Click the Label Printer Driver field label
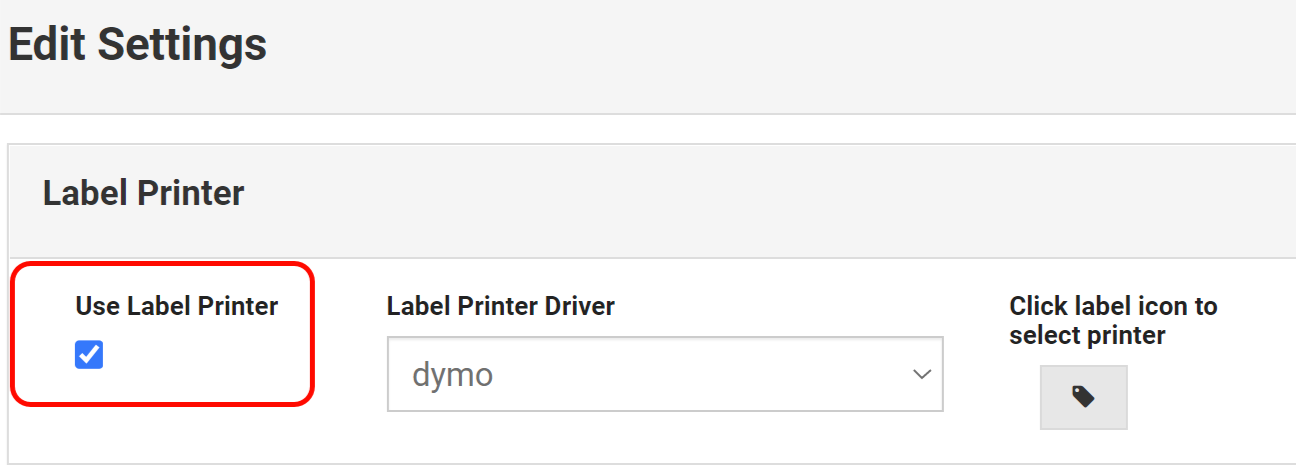 coord(500,306)
